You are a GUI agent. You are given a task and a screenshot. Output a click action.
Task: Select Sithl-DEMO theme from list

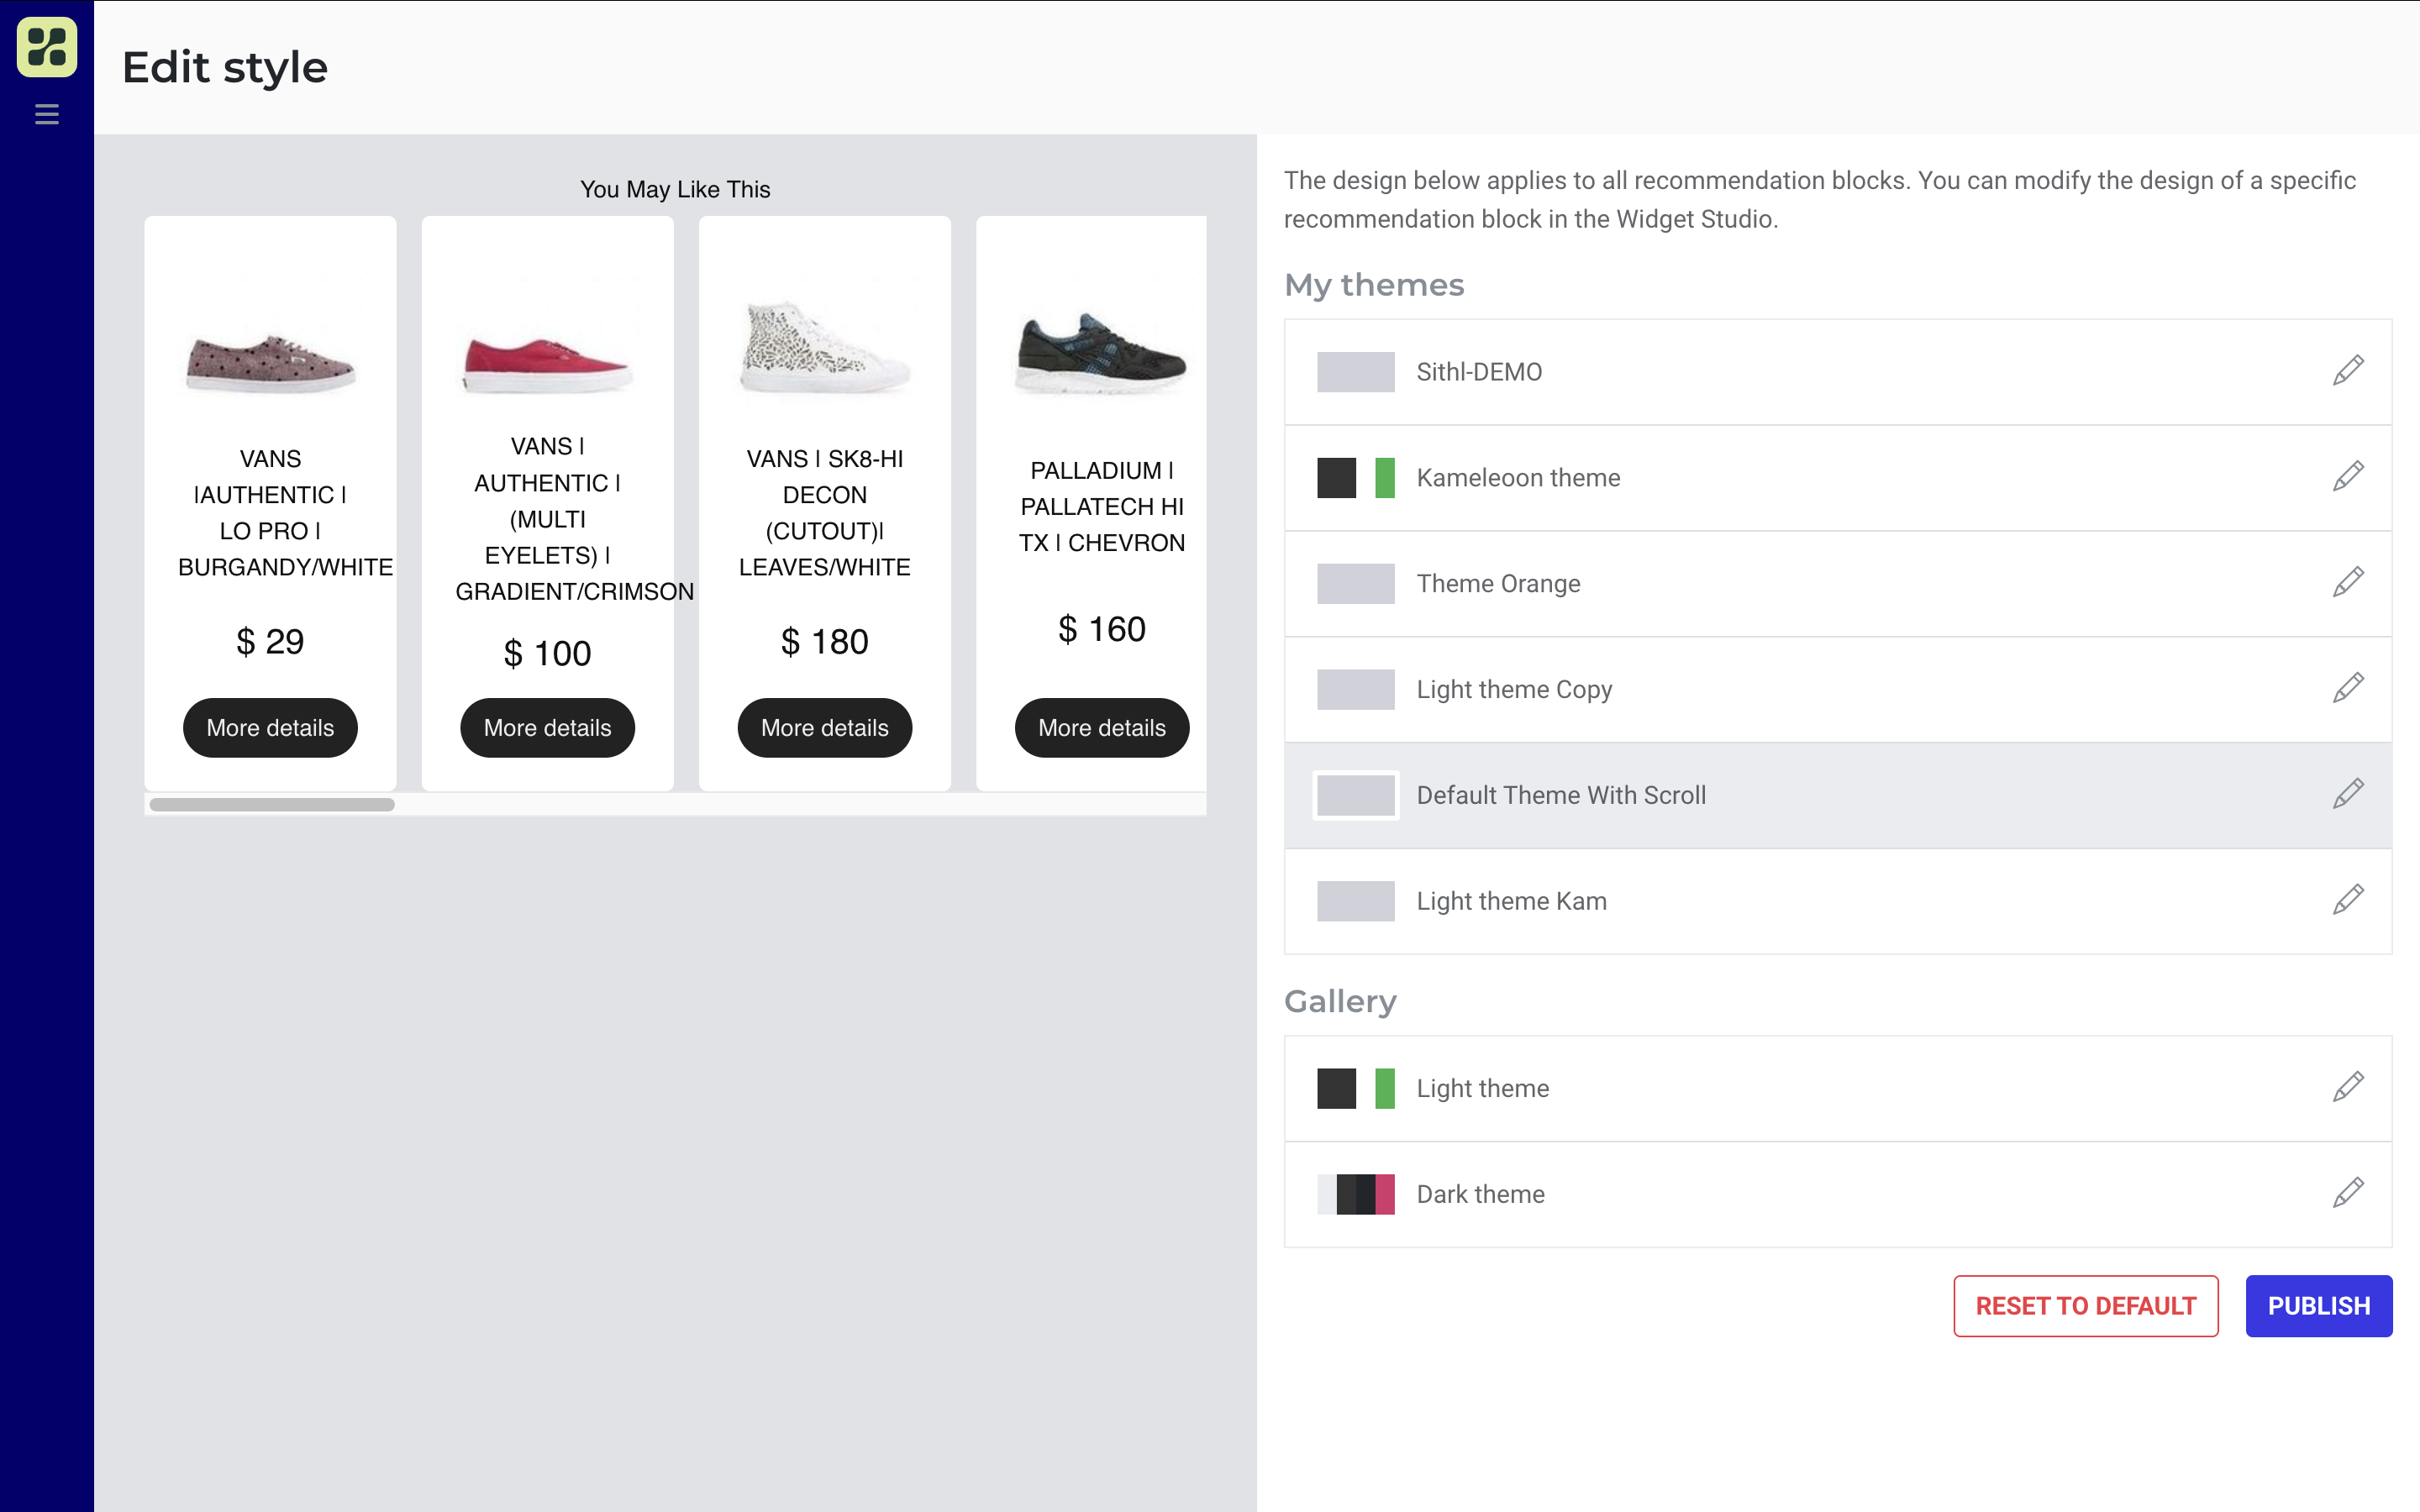(1479, 372)
